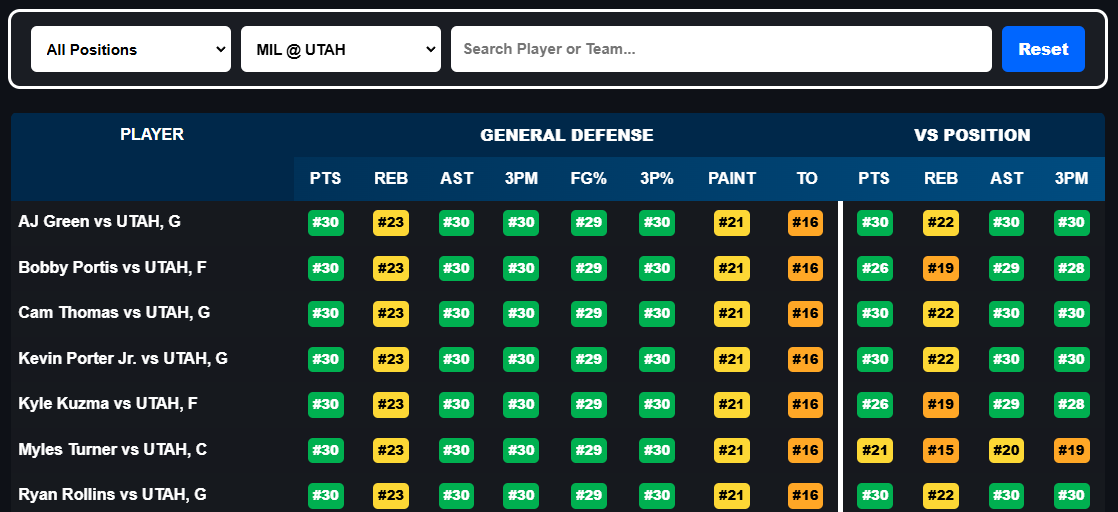The width and height of the screenshot is (1118, 512).
Task: Sort by VS Position PTS column
Action: [874, 179]
